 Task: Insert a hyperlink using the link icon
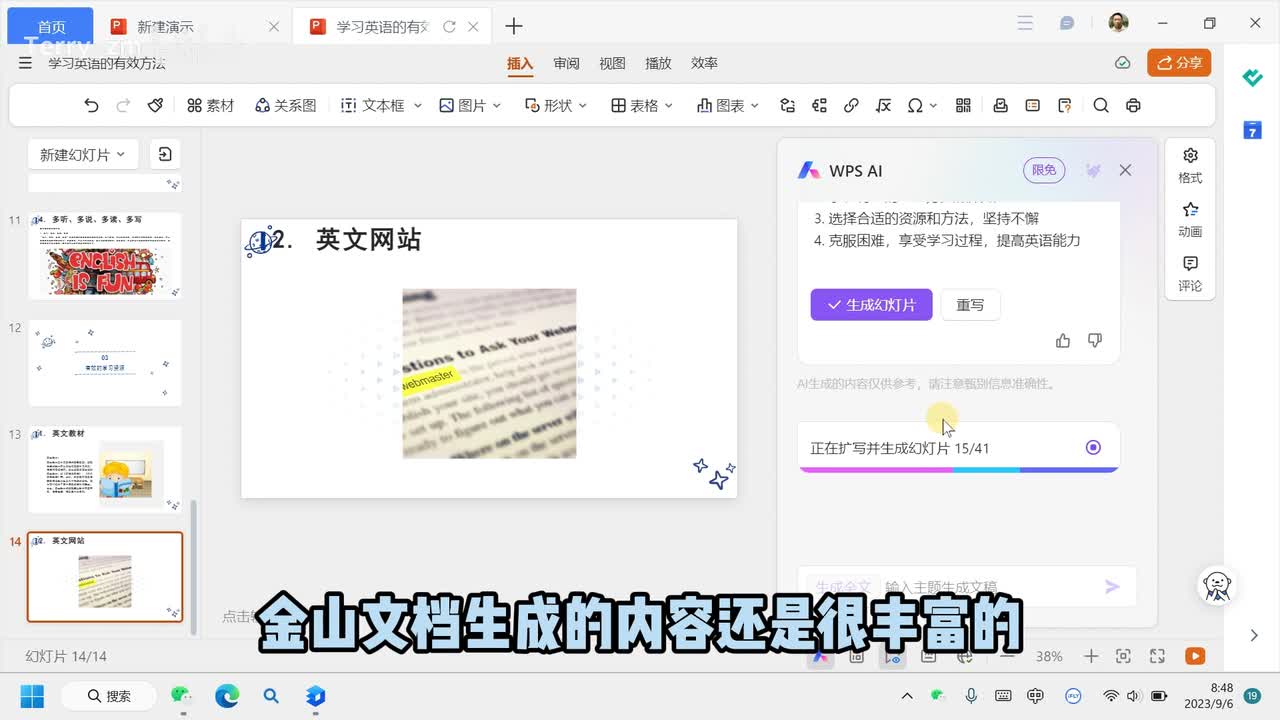tap(851, 105)
